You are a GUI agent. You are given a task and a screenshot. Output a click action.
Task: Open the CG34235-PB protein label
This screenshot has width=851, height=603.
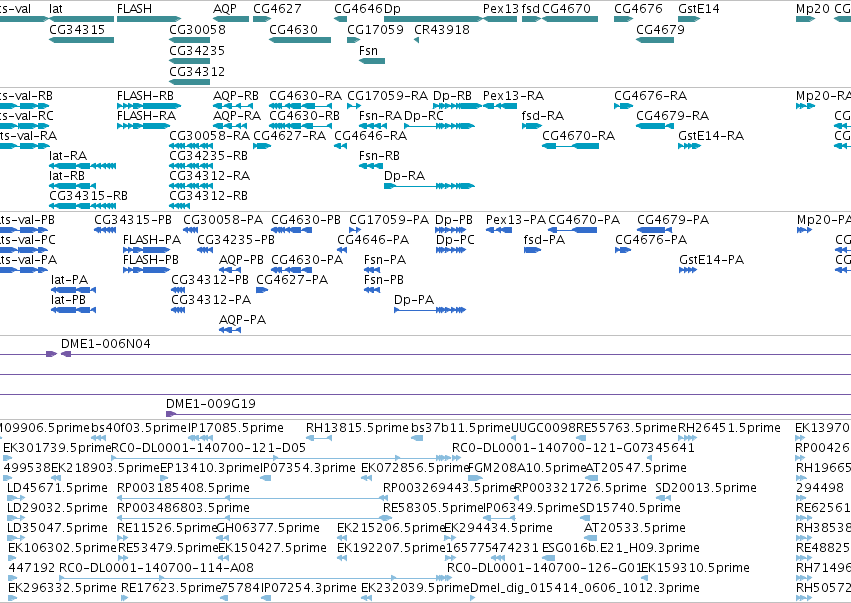coord(236,240)
